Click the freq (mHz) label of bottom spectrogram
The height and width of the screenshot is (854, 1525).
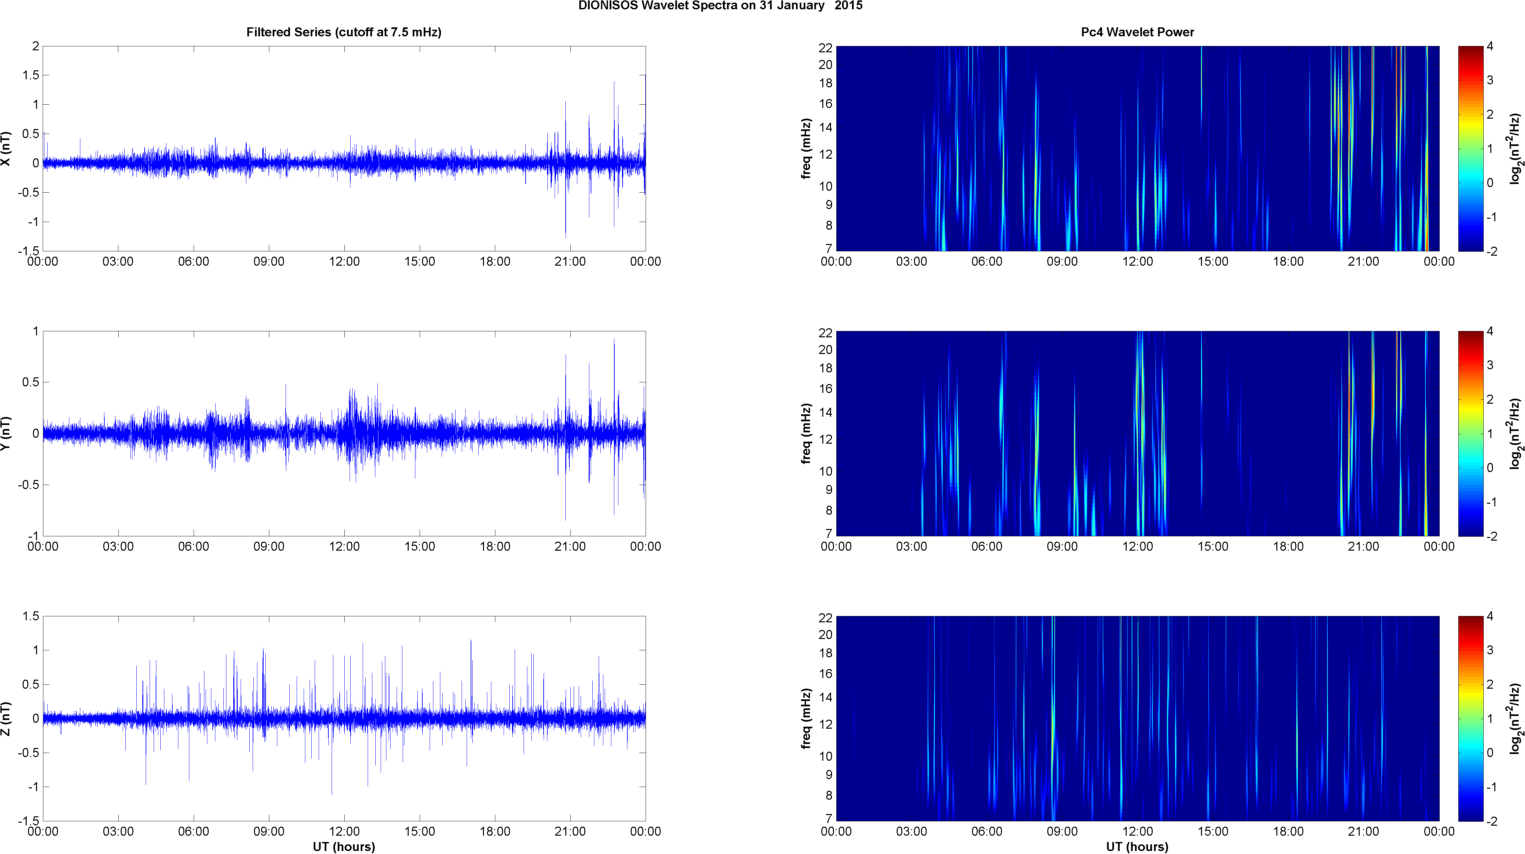point(806,718)
